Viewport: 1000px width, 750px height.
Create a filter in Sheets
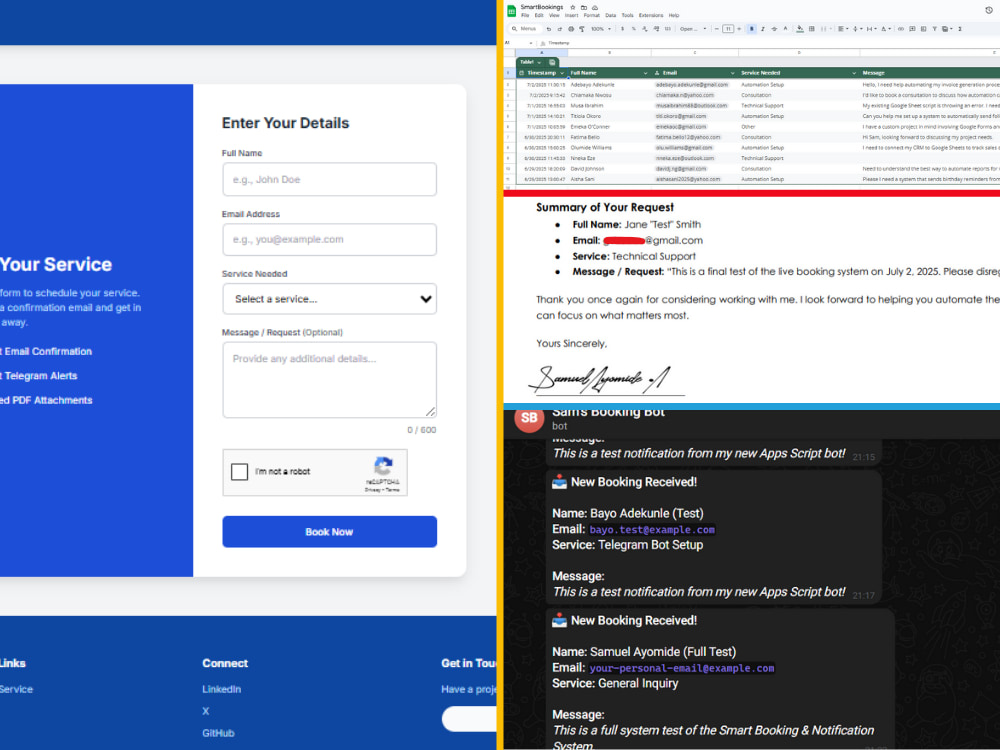(934, 29)
